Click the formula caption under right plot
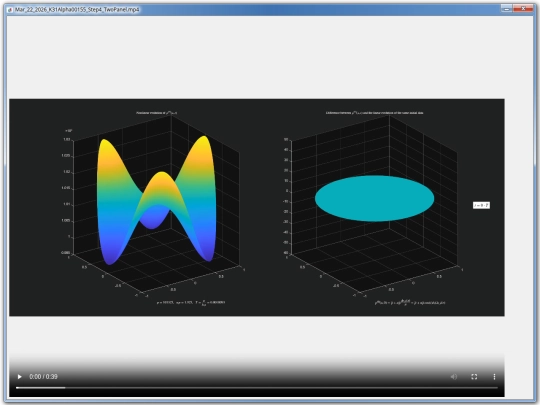This screenshot has width=540, height=405. [410, 303]
